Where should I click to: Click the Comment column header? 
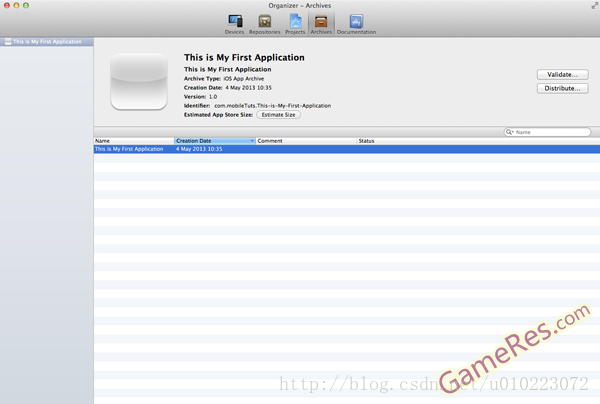[306, 141]
